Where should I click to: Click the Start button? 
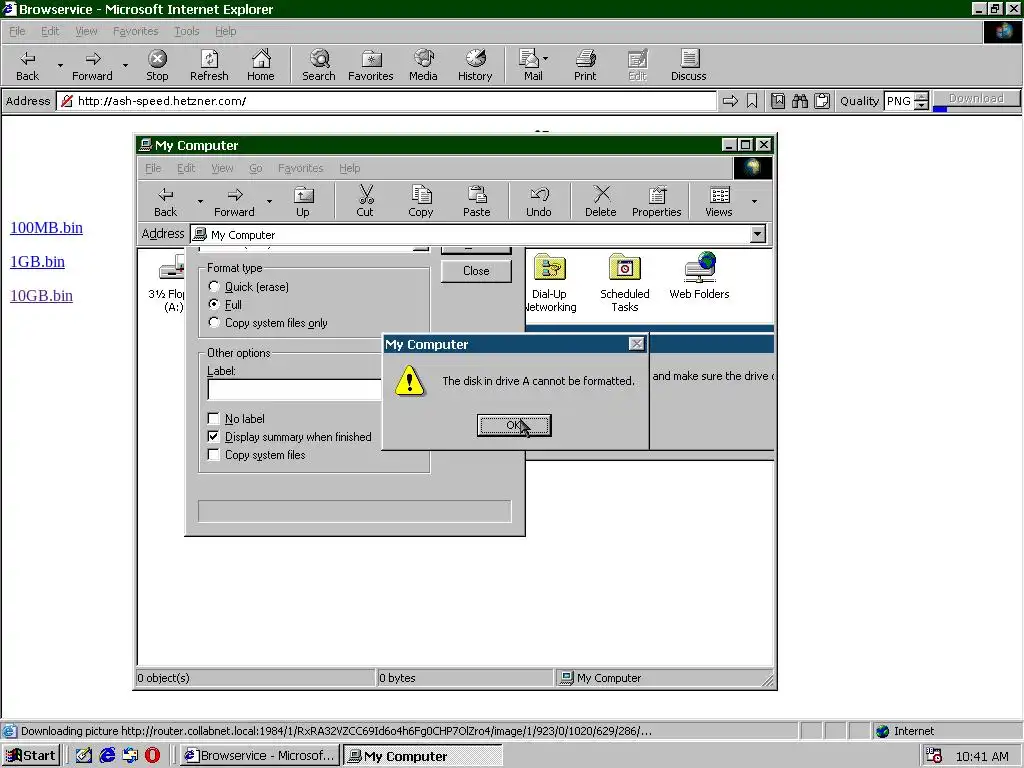tap(31, 756)
